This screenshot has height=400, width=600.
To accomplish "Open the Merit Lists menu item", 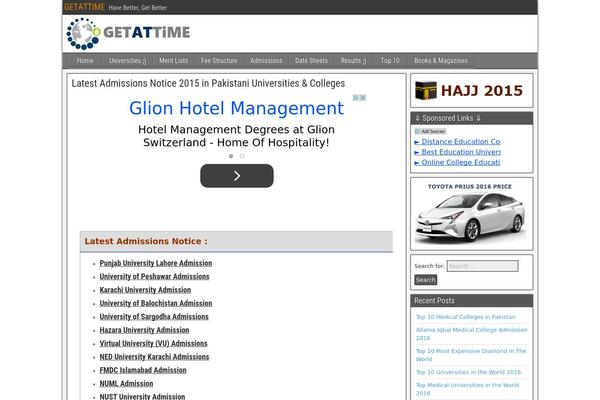I will pos(173,61).
